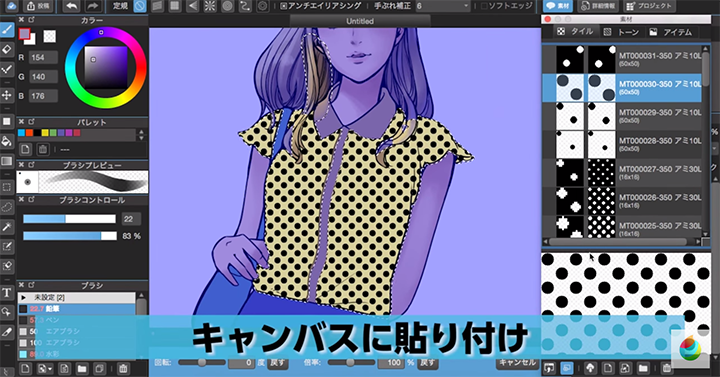Select the Text tool
Image resolution: width=720 pixels, height=377 pixels.
tap(7, 293)
